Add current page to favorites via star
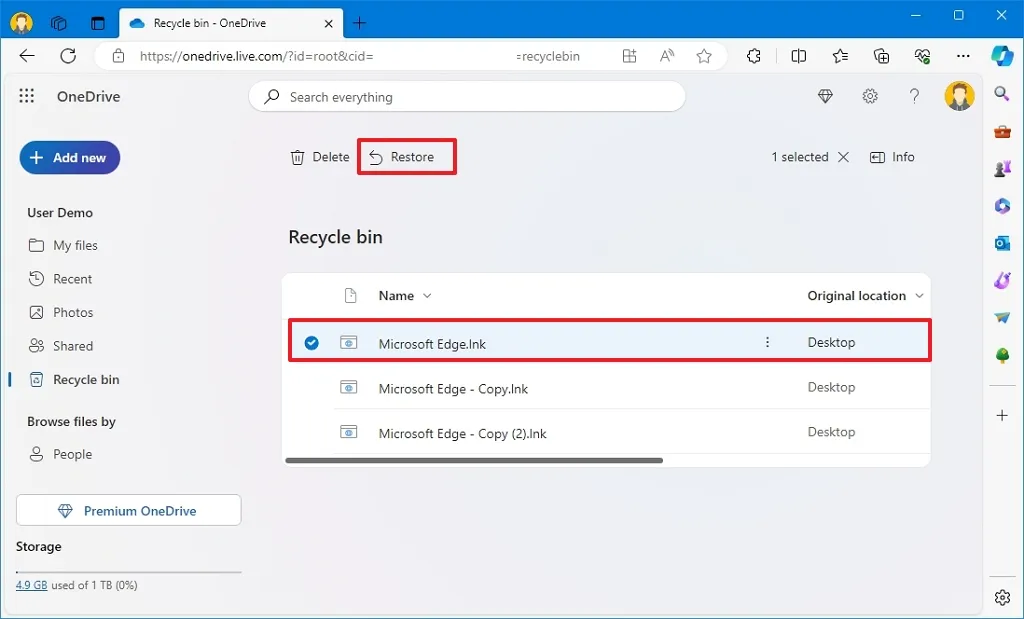1024x619 pixels. (x=704, y=57)
